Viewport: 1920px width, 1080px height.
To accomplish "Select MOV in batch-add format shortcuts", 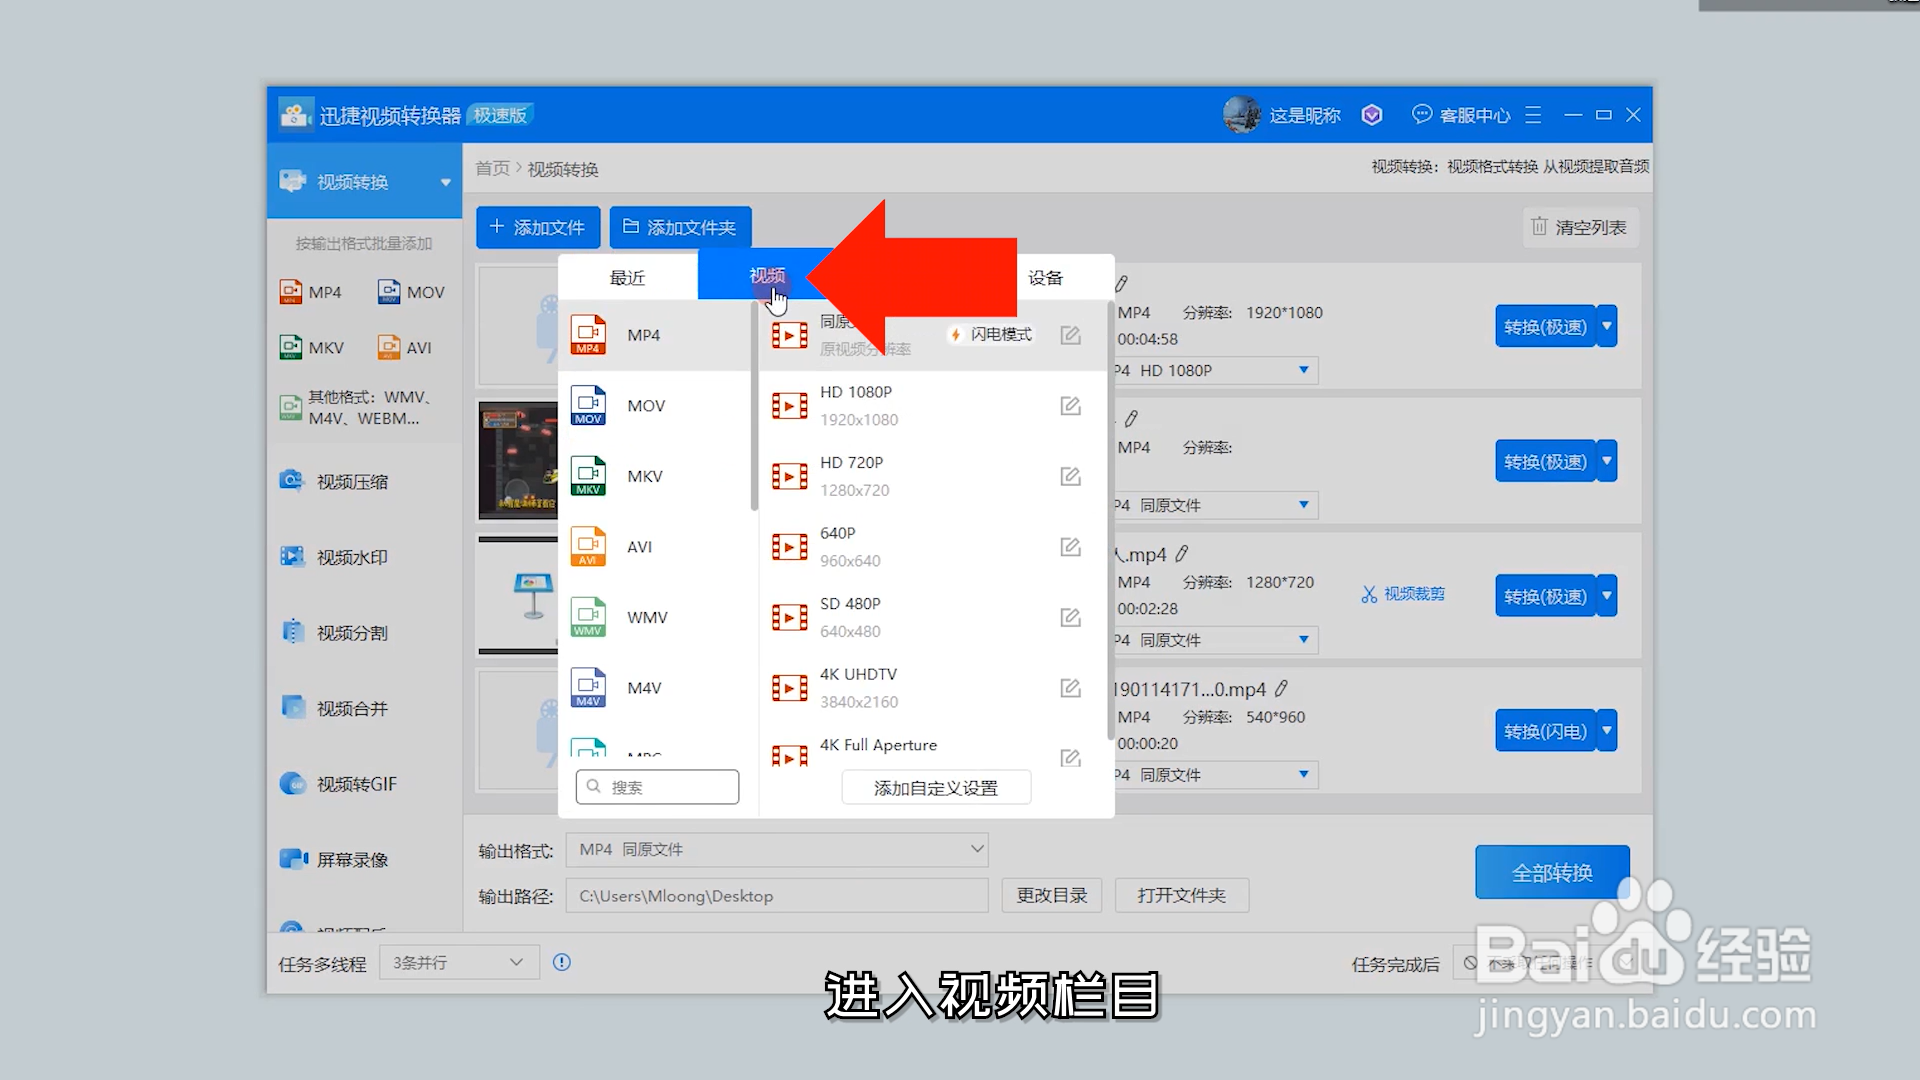I will (x=411, y=292).
